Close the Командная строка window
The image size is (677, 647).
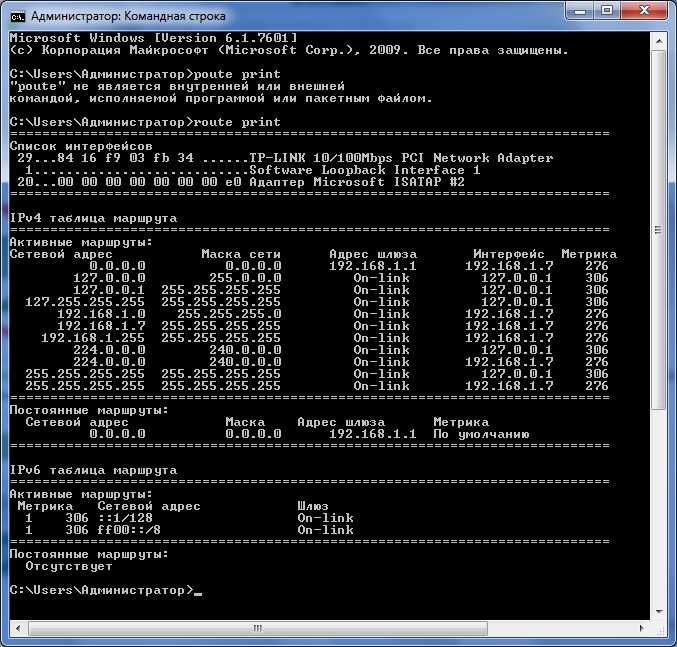(644, 10)
